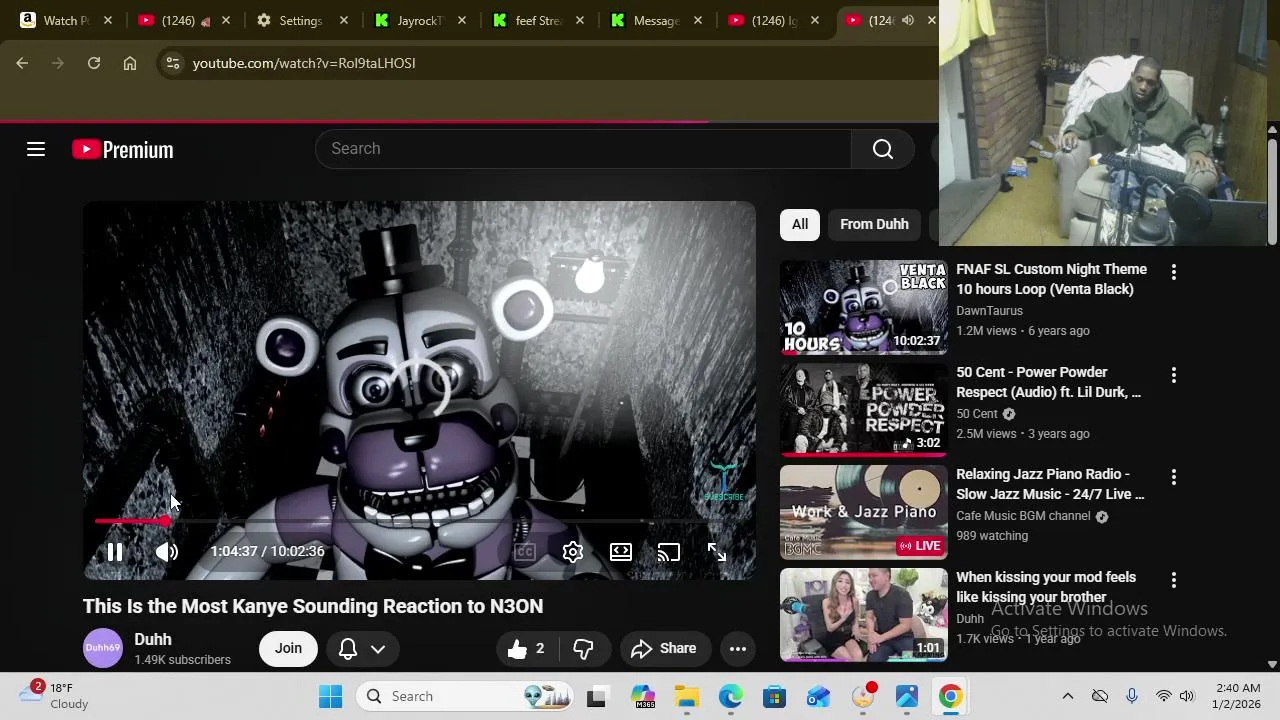Toggle closed captions on the player

coord(525,552)
